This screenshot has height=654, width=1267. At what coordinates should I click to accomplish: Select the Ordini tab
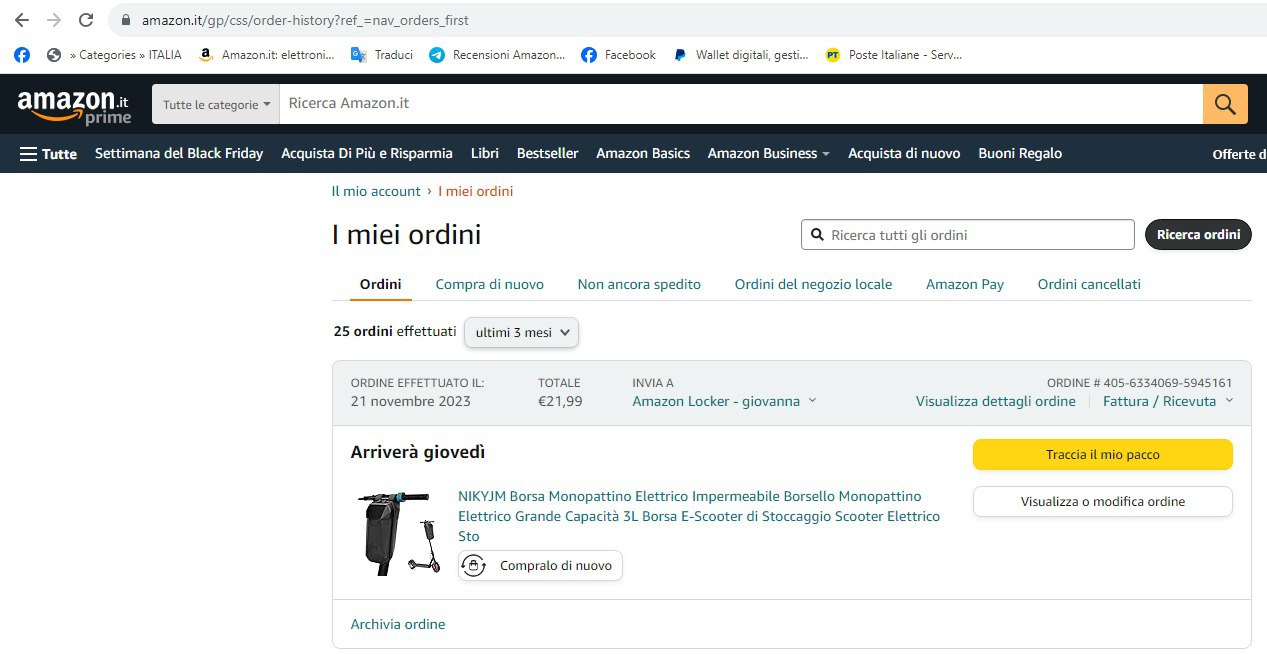click(381, 284)
